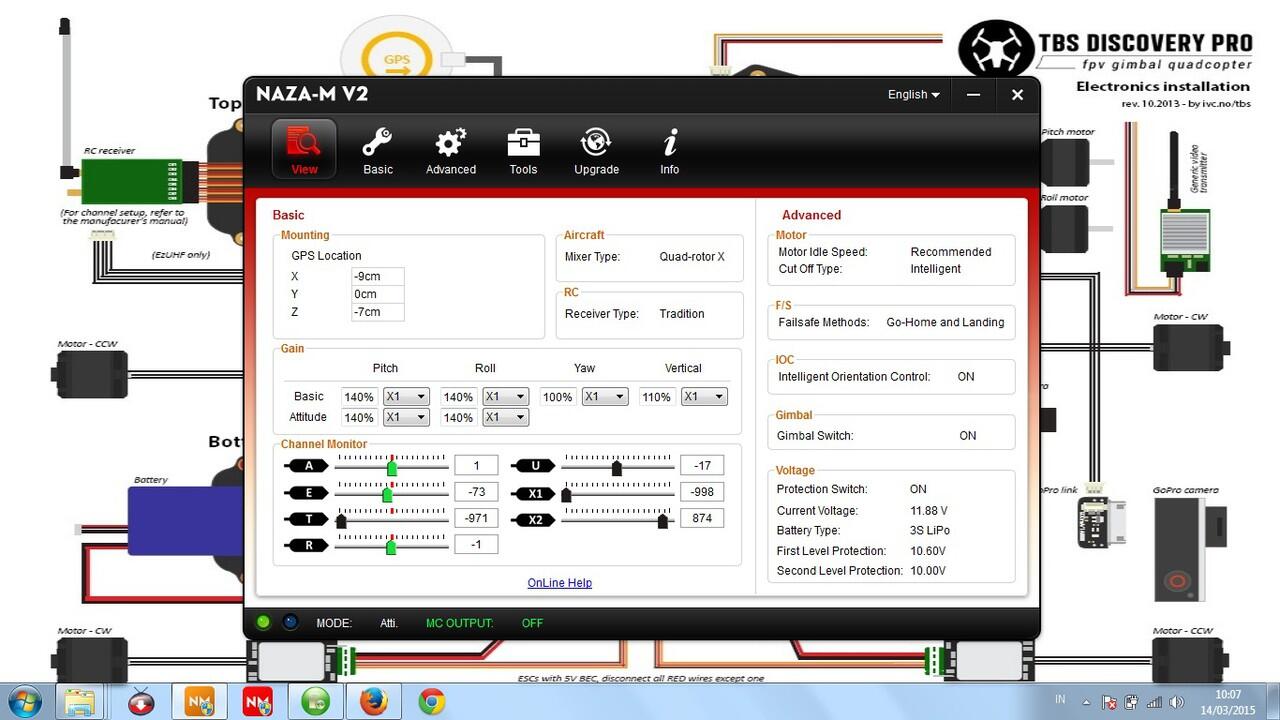Click the channel R badge
Image resolution: width=1280 pixels, height=720 pixels.
[x=307, y=545]
